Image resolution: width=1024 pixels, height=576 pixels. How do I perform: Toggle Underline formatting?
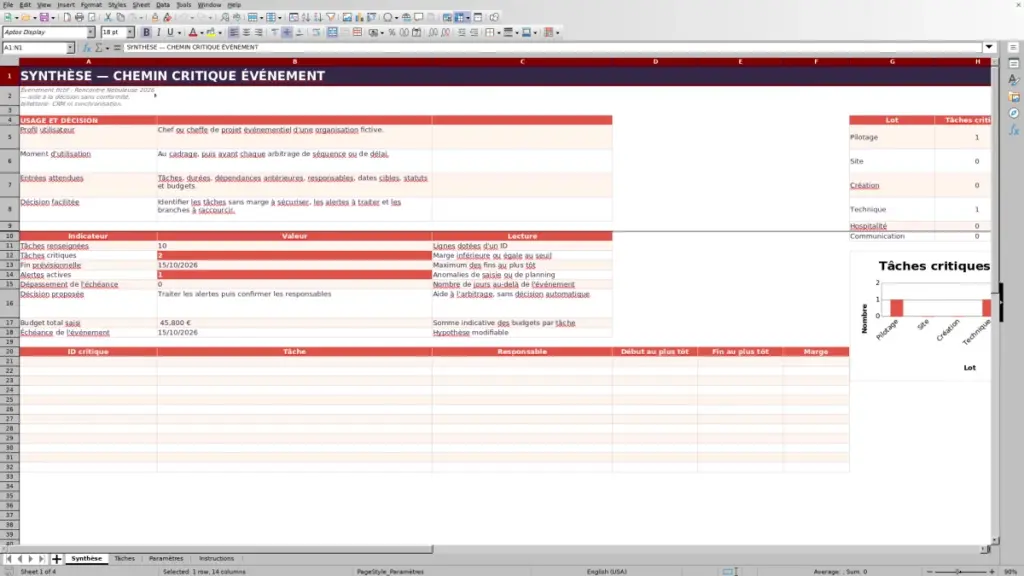pos(170,33)
